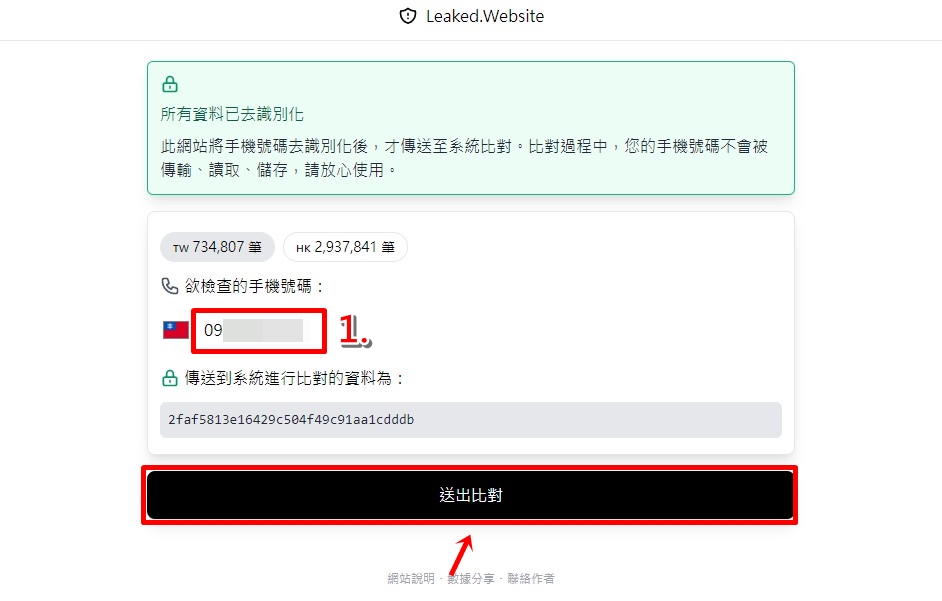The width and height of the screenshot is (942, 601).
Task: Open the 數據分享 footer link
Action: pyautogui.click(x=471, y=578)
